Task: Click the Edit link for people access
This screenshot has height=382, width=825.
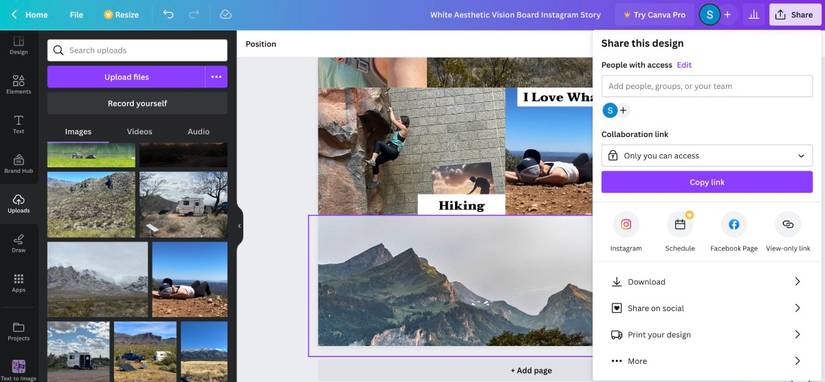Action: (684, 65)
